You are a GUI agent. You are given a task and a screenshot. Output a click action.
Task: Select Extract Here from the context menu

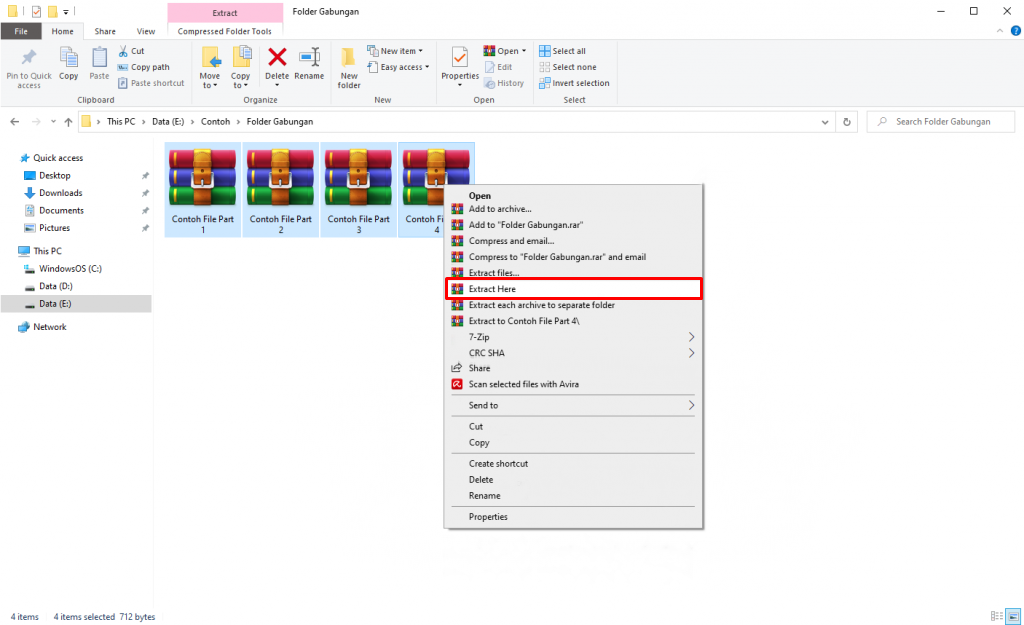(490, 288)
